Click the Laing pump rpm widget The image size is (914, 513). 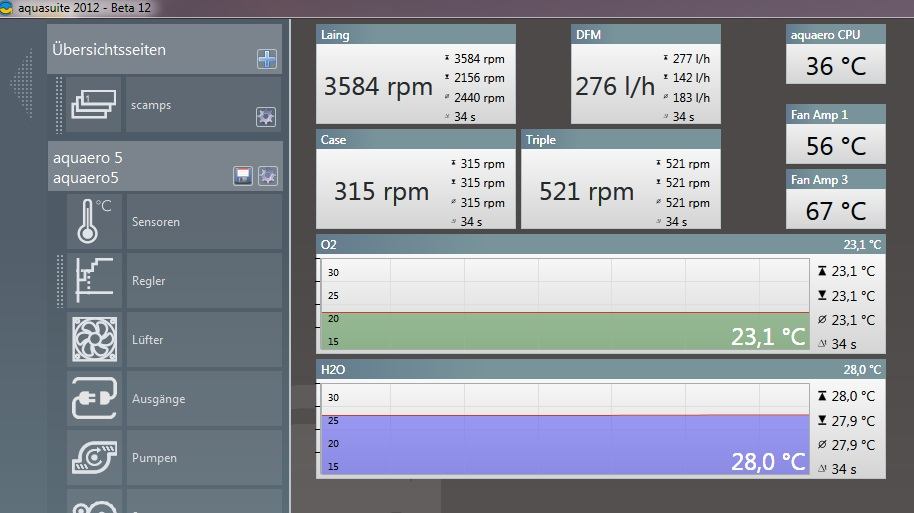[415, 84]
